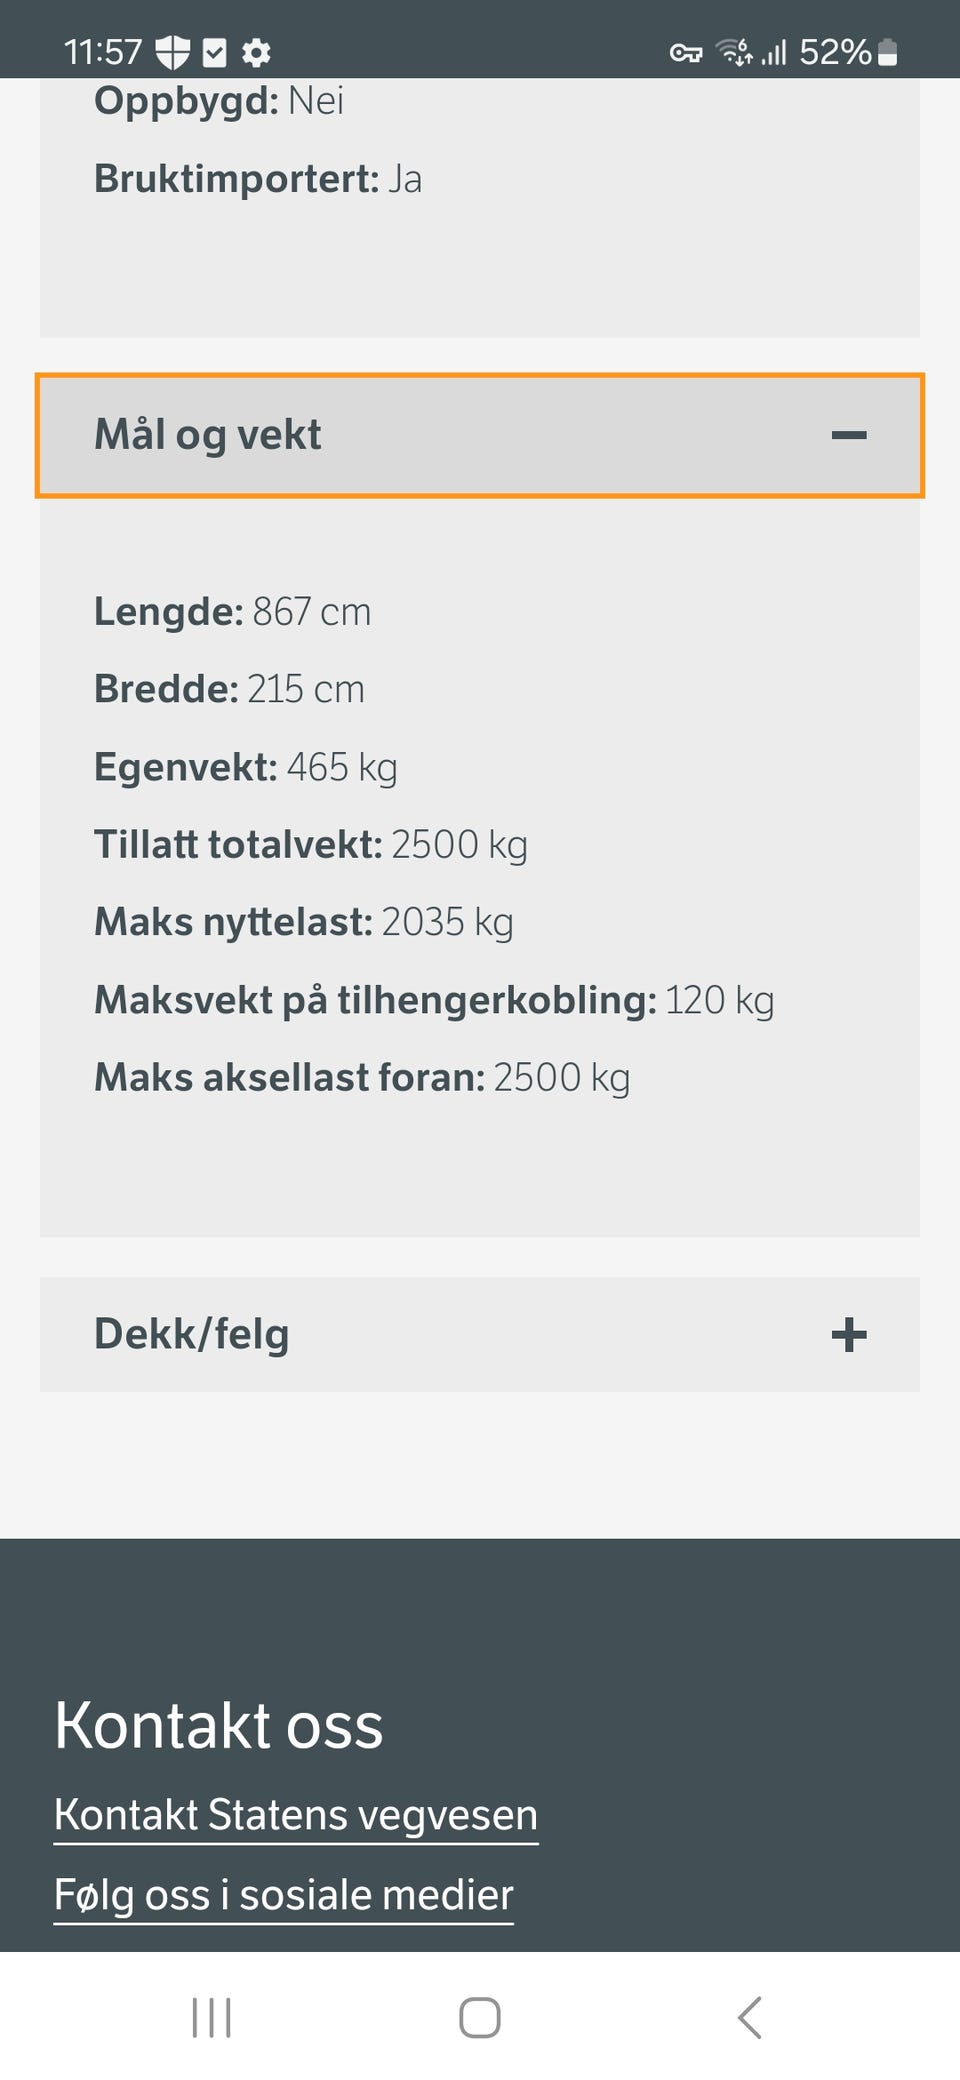This screenshot has height=2080, width=960.
Task: Tap the shield icon in status bar
Action: tap(173, 52)
